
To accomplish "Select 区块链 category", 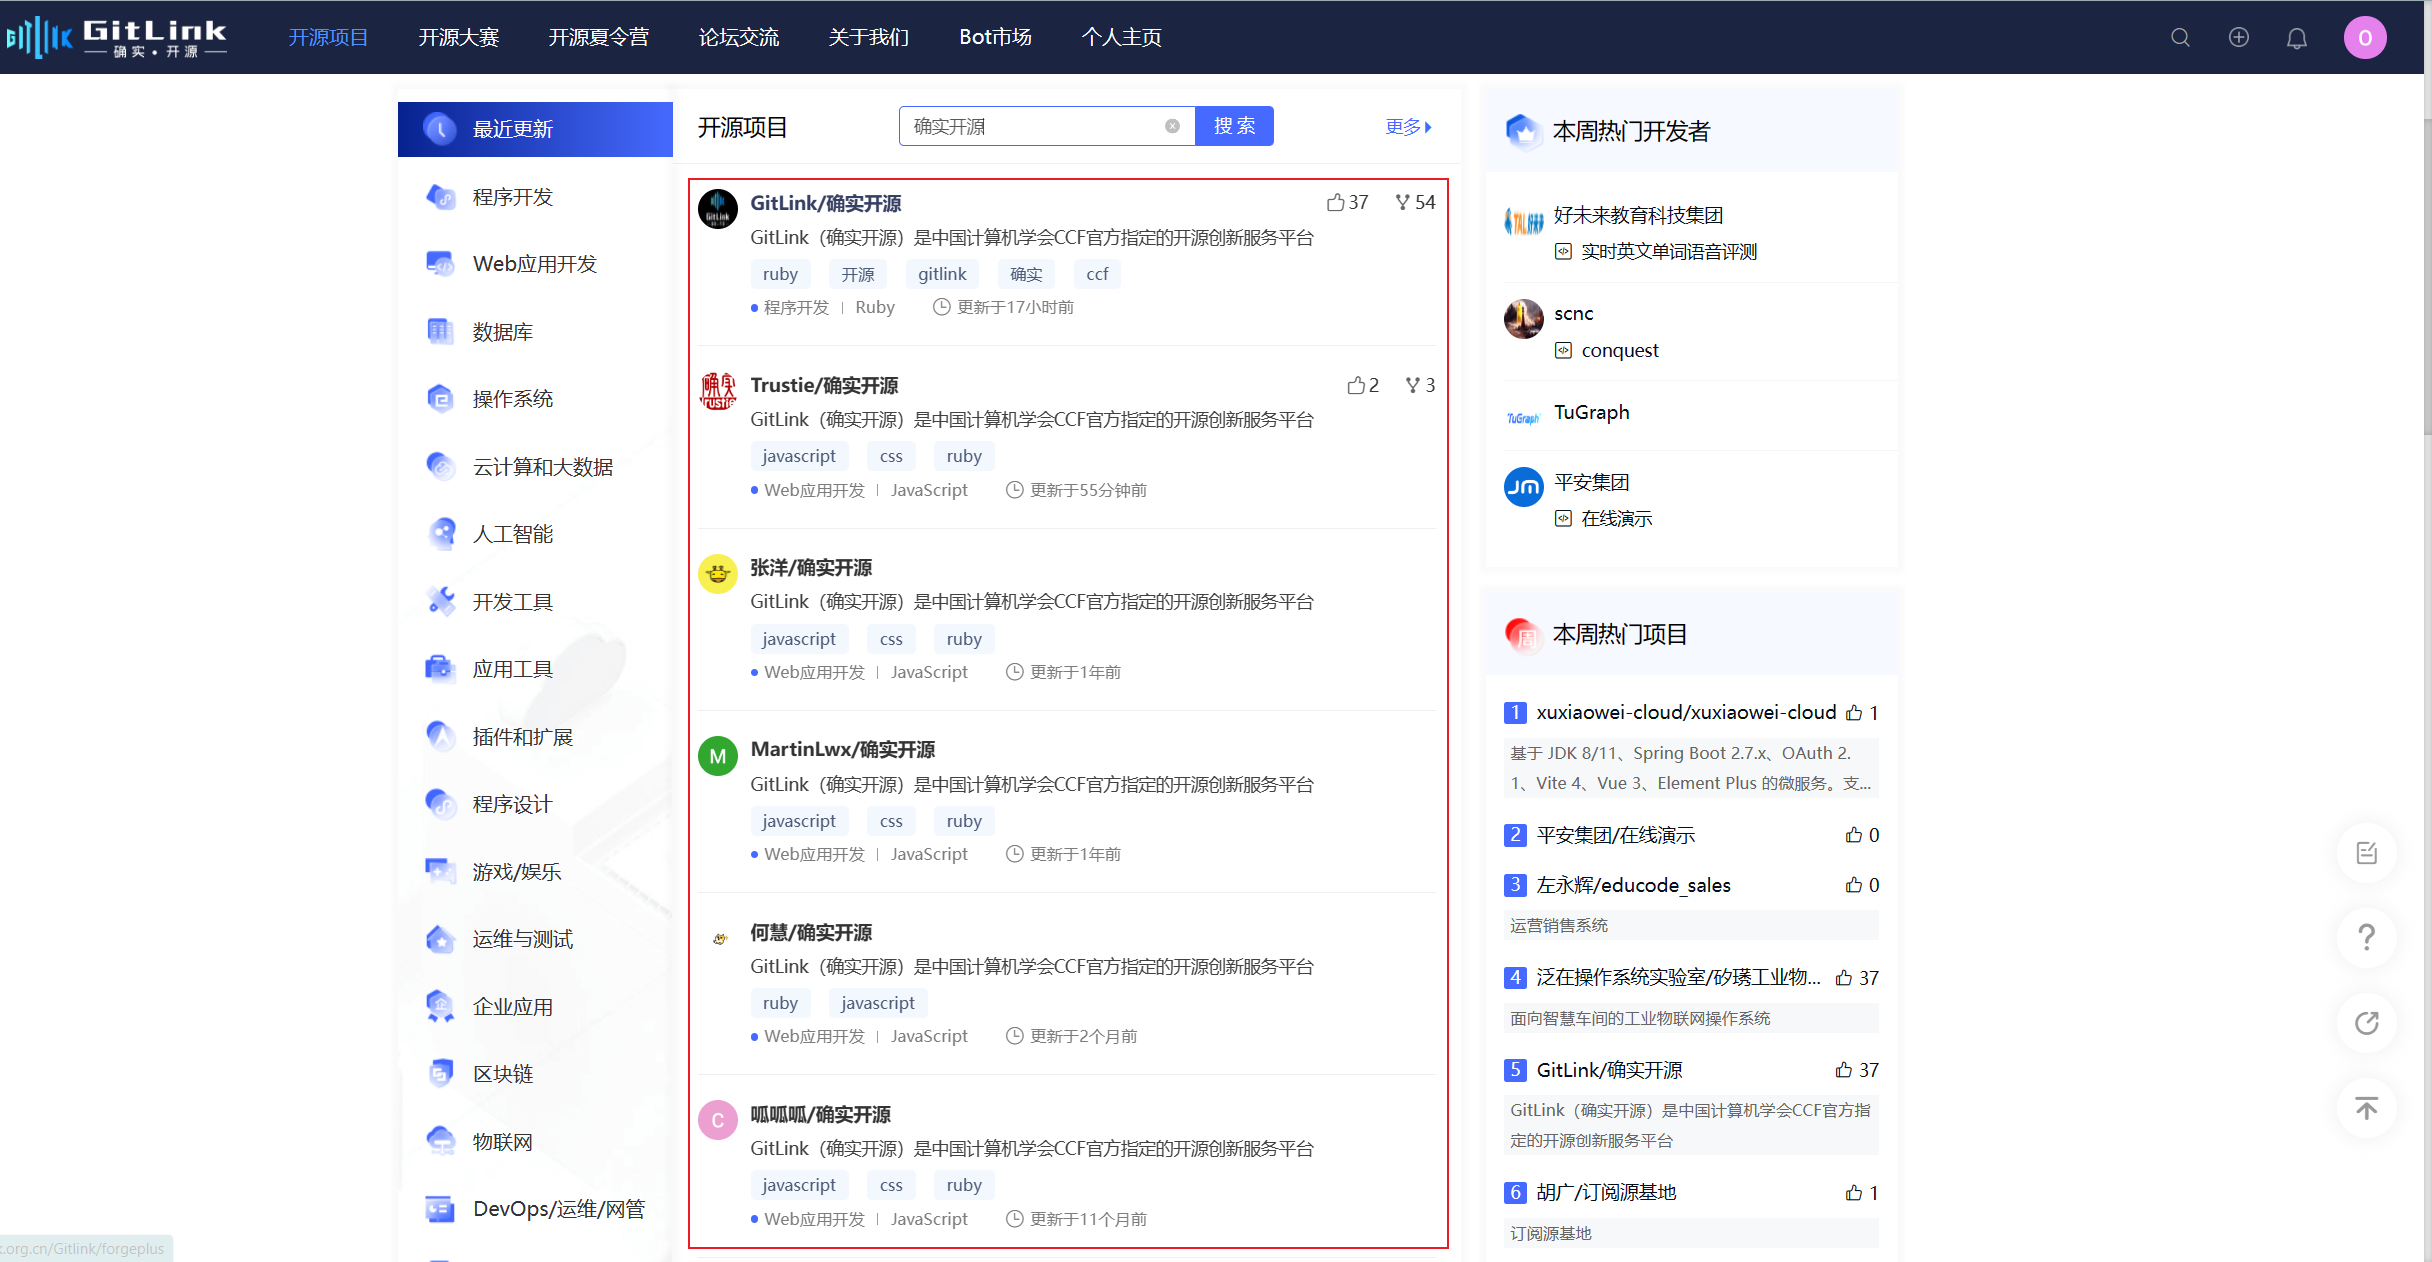I will pos(535,1074).
